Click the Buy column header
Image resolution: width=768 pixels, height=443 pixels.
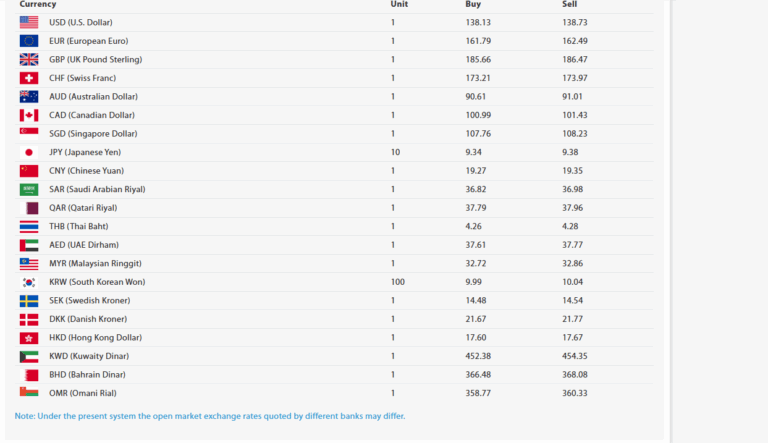pyautogui.click(x=473, y=4)
